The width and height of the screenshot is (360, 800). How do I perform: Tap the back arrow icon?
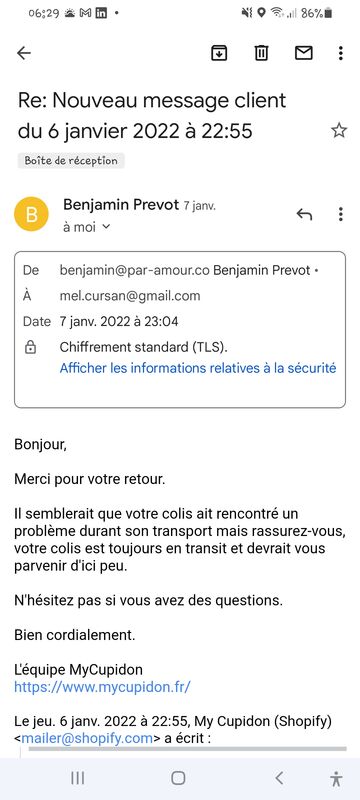[24, 53]
